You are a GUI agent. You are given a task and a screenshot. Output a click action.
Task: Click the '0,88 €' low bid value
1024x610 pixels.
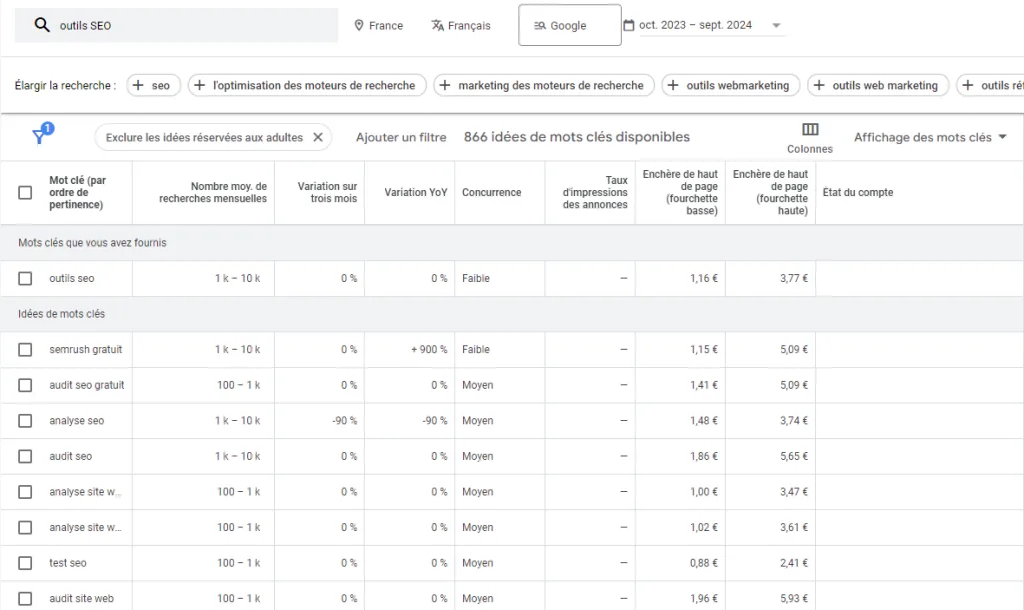coord(703,563)
